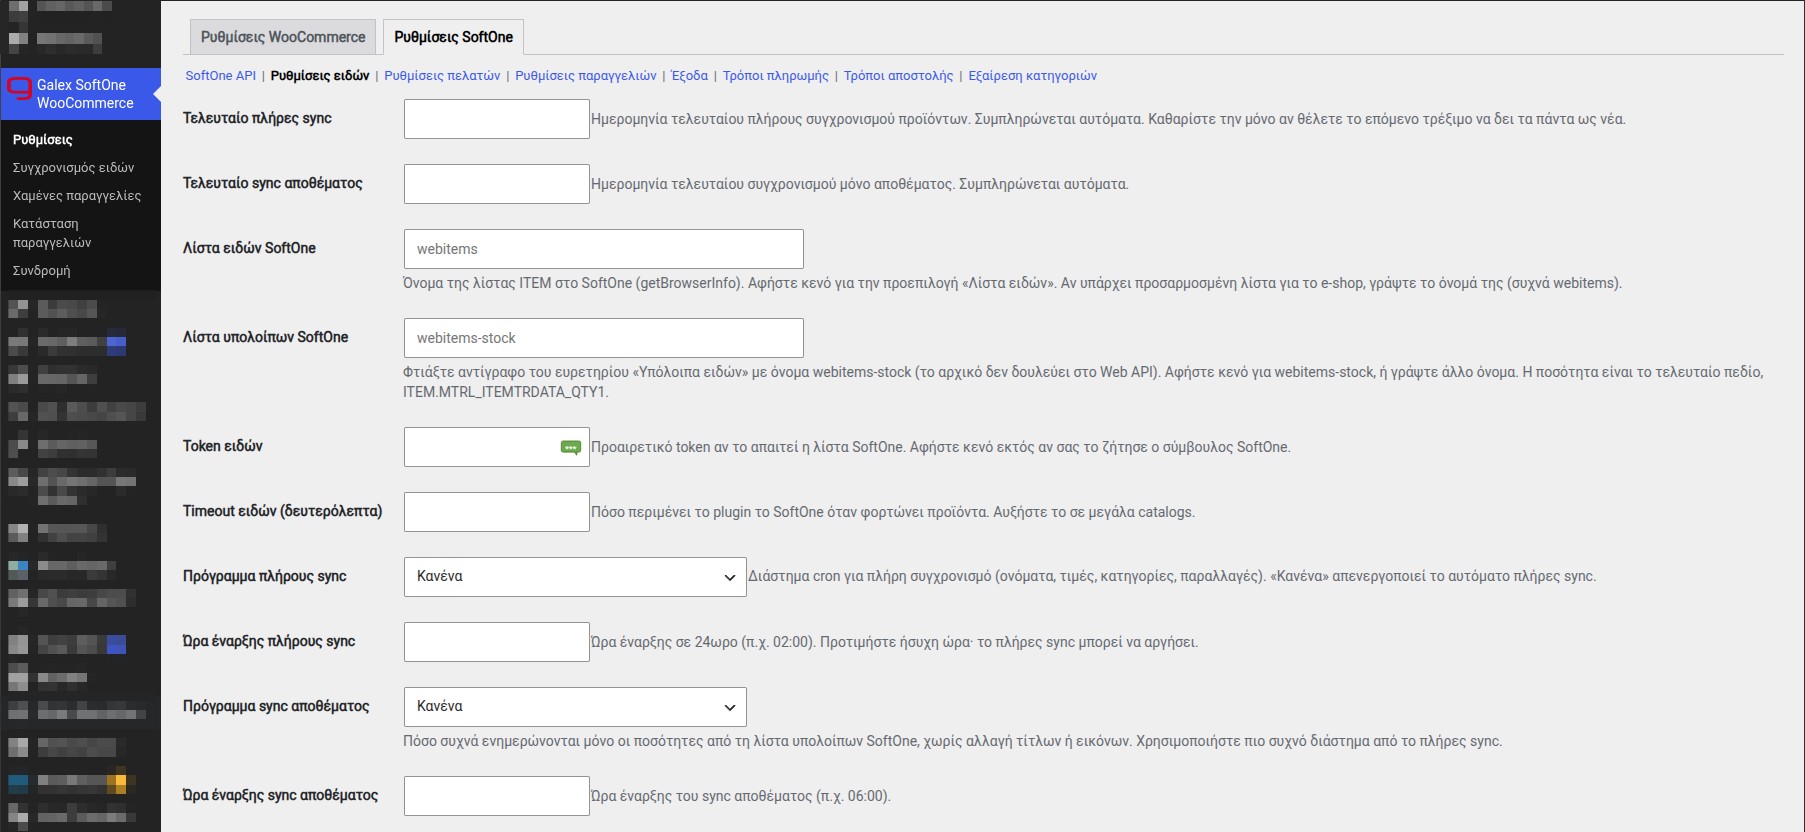Open the SoftOne API settings link
Viewport: 1805px width, 832px height.
(220, 76)
